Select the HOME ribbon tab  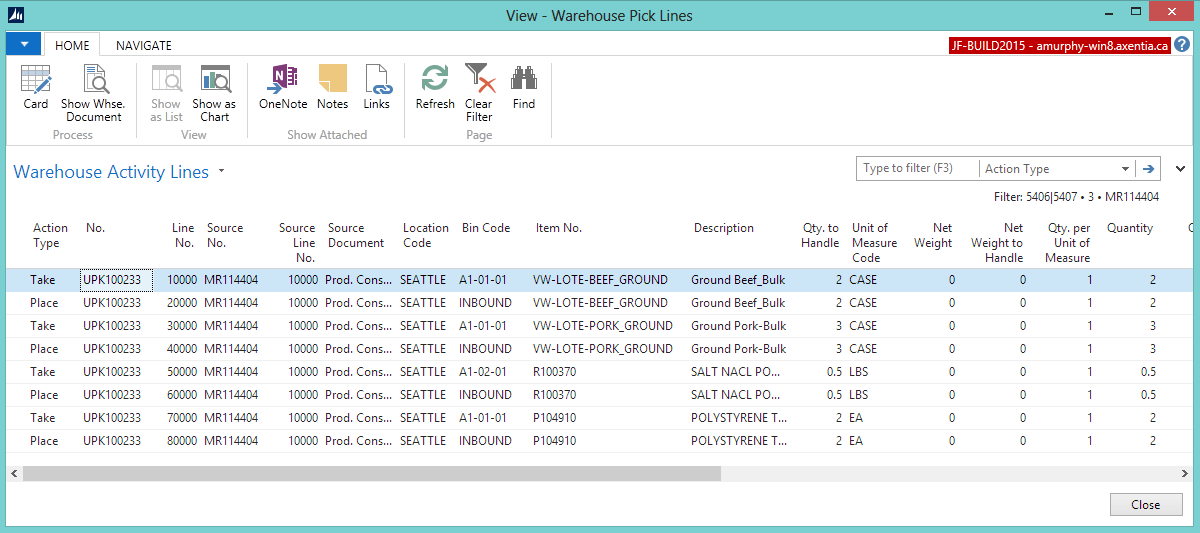72,45
